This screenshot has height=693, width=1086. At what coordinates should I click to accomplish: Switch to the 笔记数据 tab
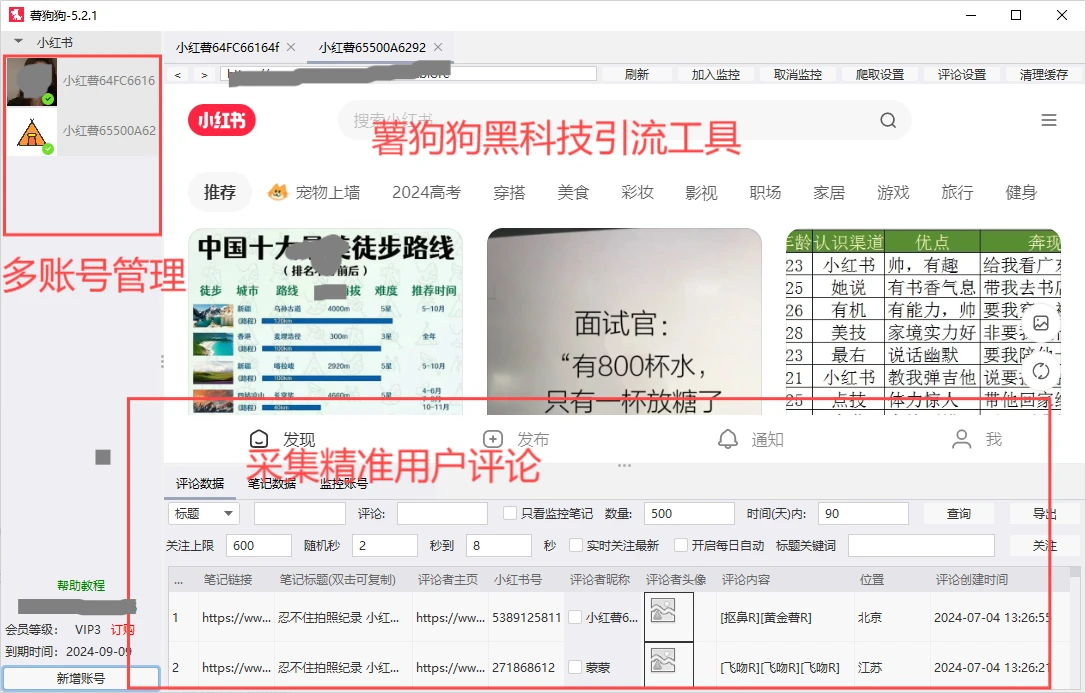(x=272, y=484)
